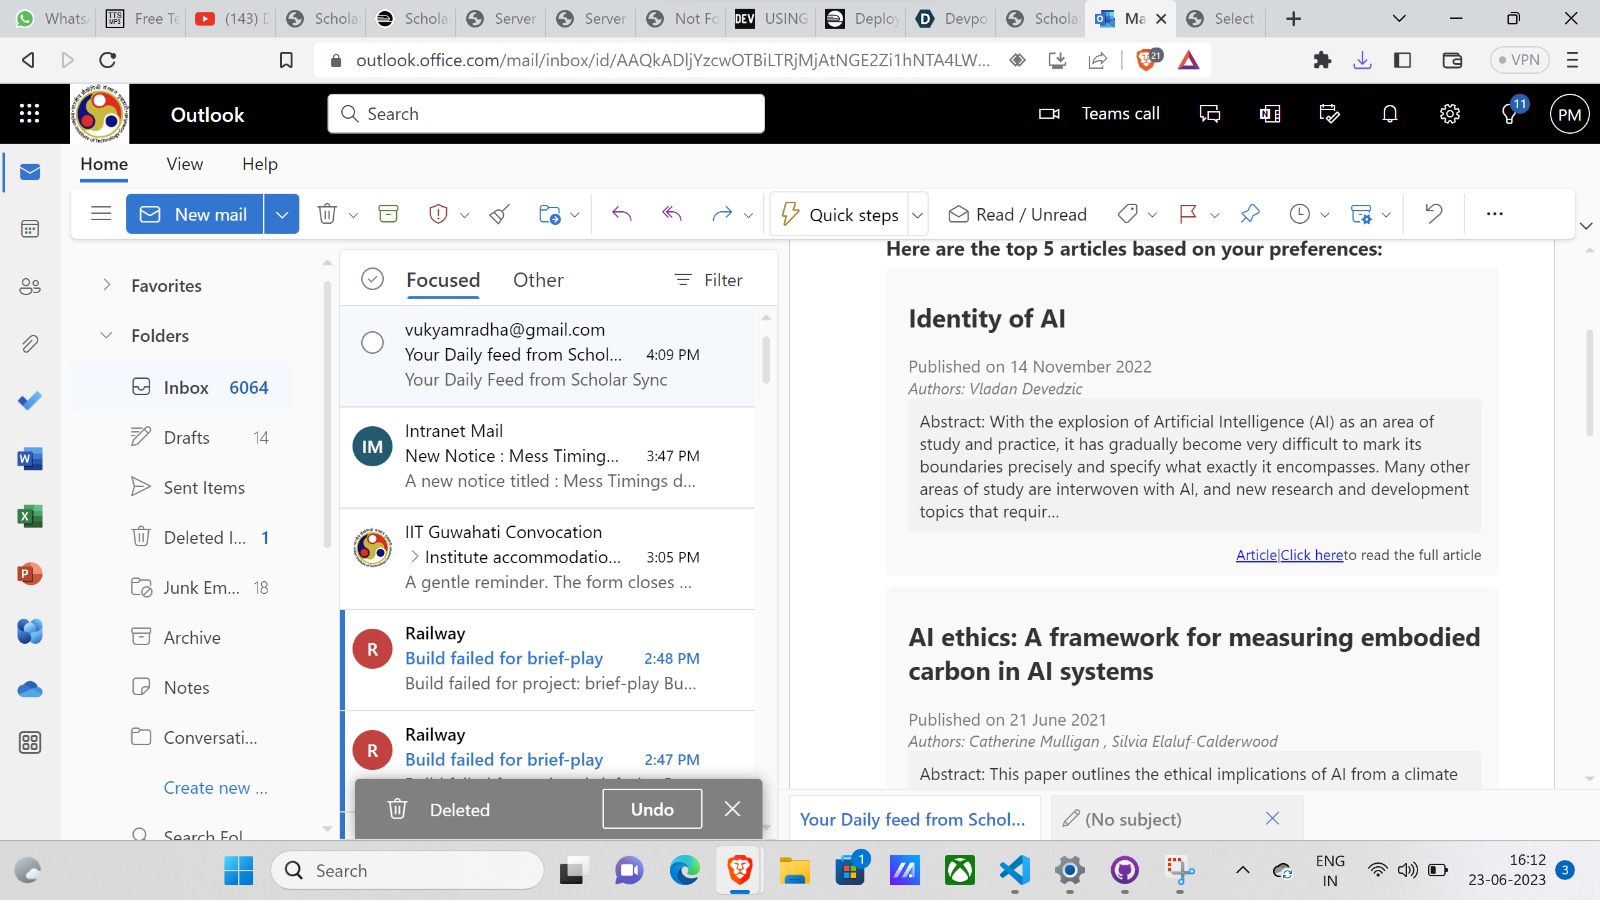Toggle Read / Unread status

click(x=1017, y=214)
